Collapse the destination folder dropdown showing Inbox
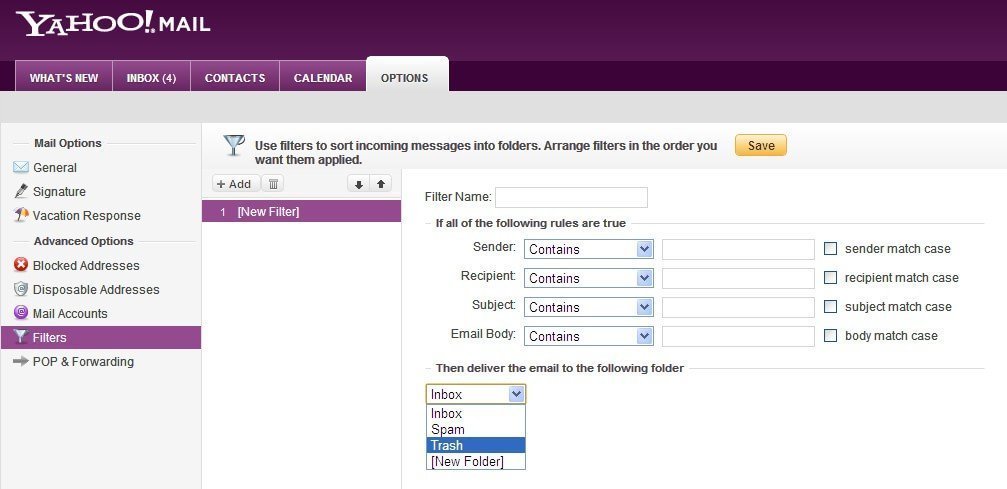Screen dimensions: 1007x489 pos(476,394)
